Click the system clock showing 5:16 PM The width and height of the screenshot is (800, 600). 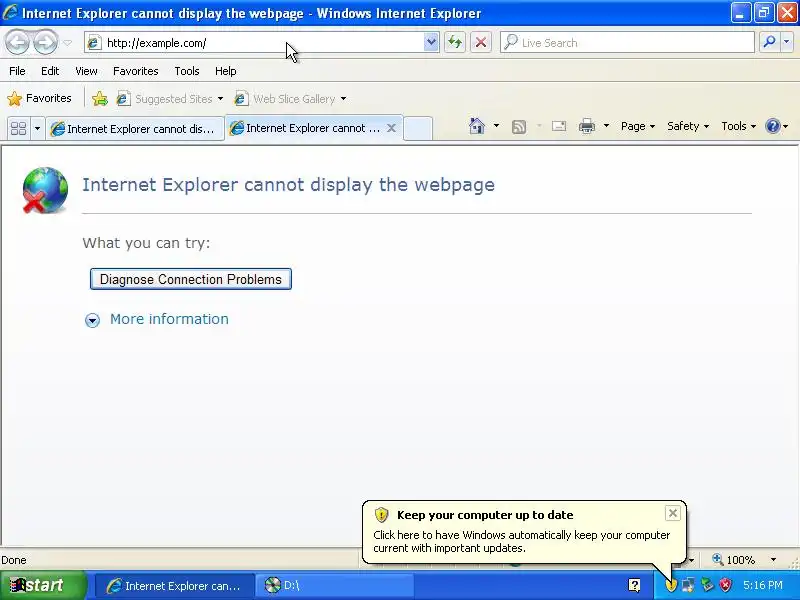coord(763,585)
